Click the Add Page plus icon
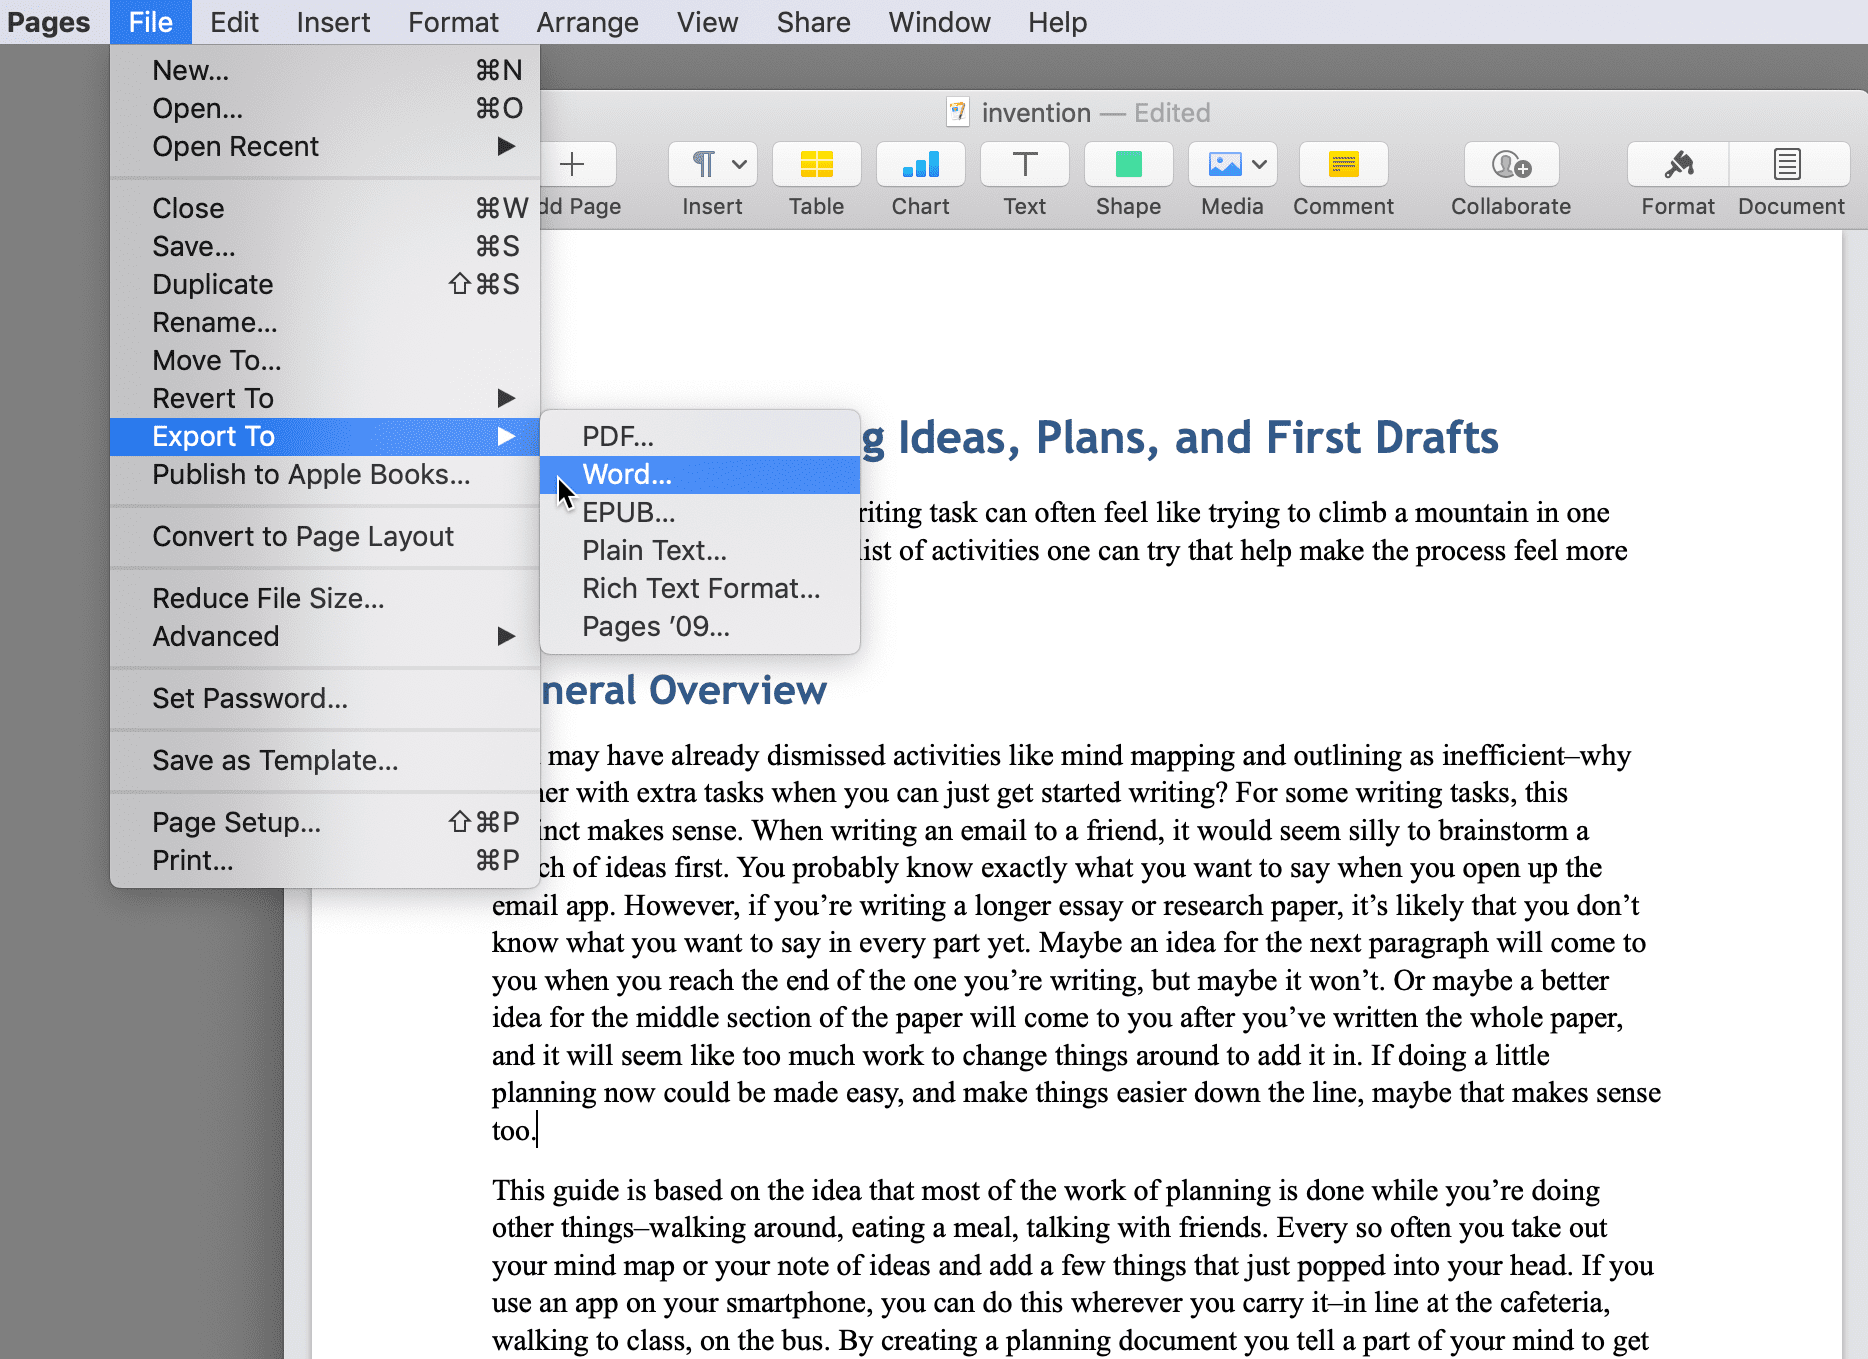Image resolution: width=1868 pixels, height=1359 pixels. pyautogui.click(x=572, y=164)
